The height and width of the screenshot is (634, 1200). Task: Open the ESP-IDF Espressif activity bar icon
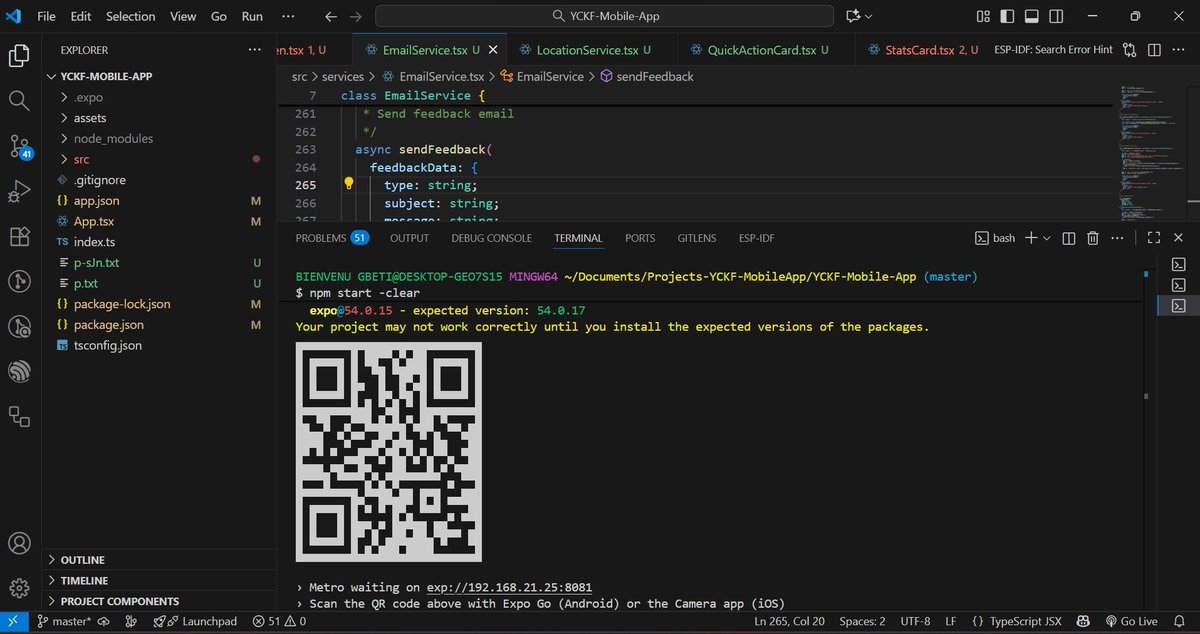tap(18, 371)
